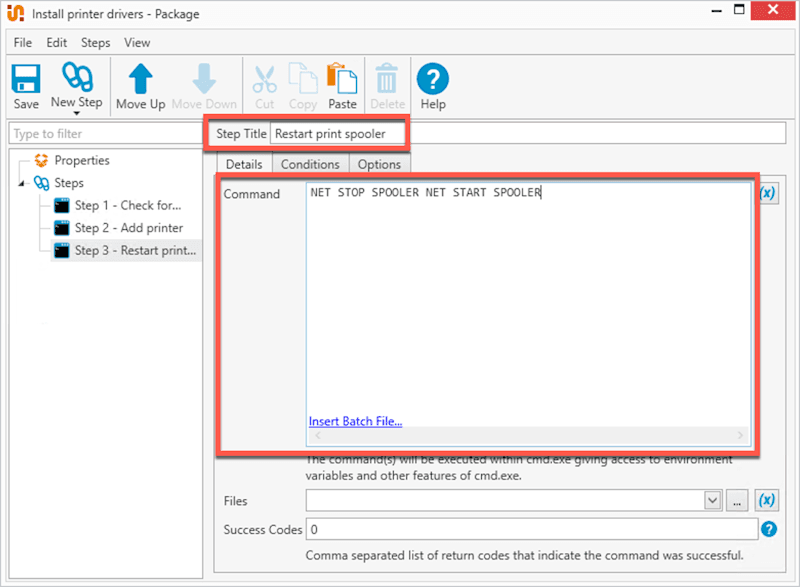800x587 pixels.
Task: Click the (x) variable icon beside Files
Action: [x=767, y=500]
